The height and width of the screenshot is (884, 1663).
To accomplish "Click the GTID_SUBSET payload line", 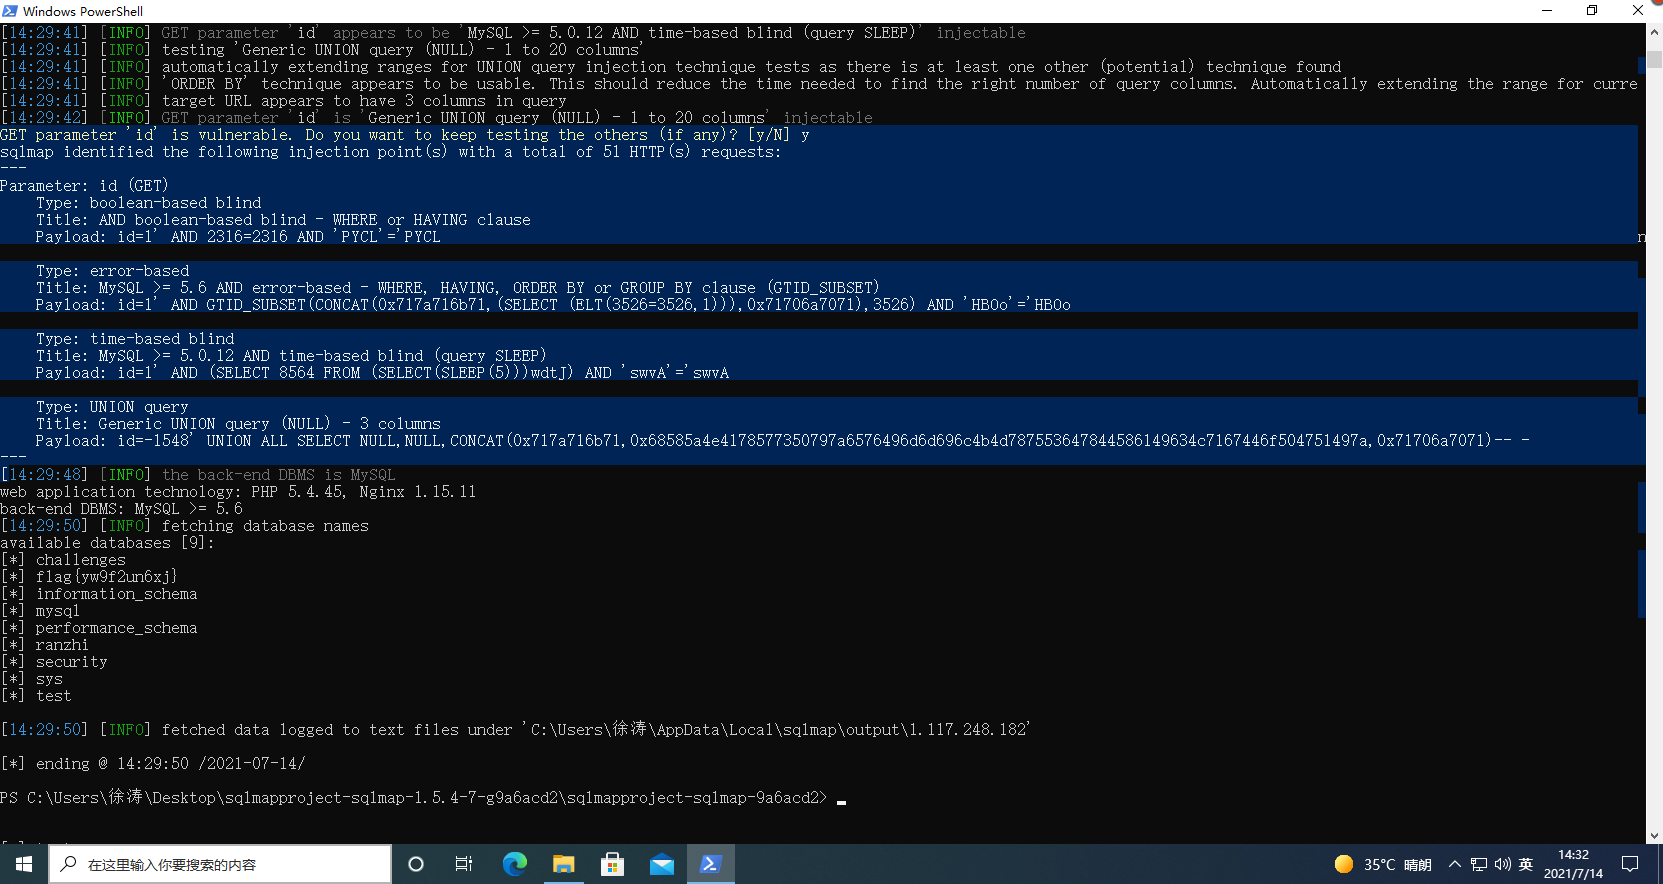I will pyautogui.click(x=553, y=305).
